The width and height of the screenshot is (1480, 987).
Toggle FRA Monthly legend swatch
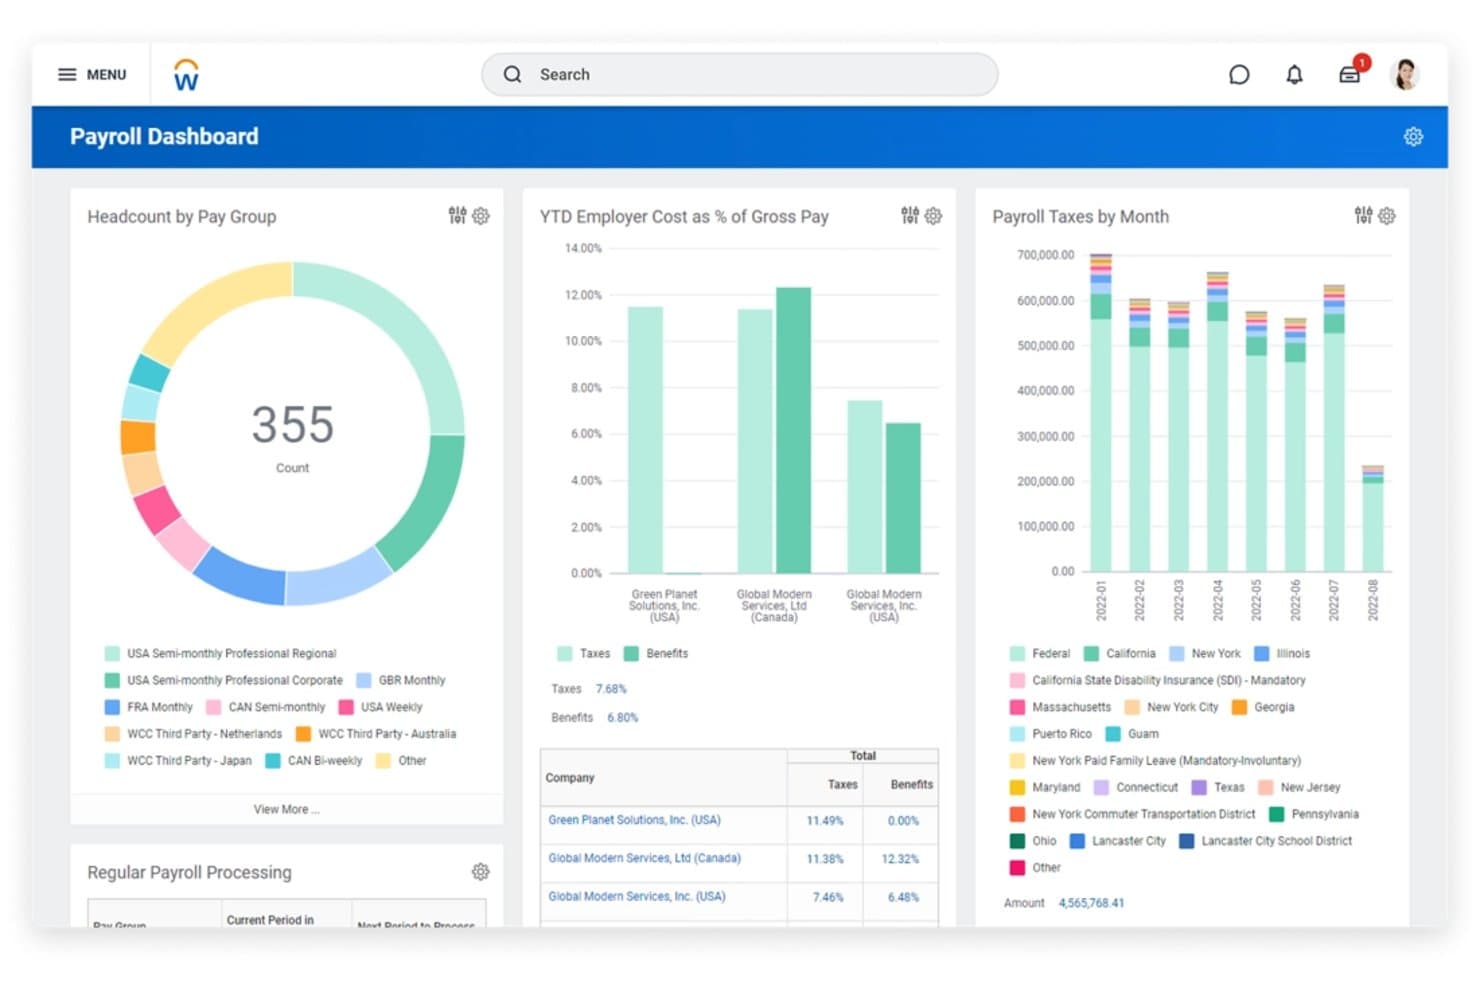[113, 708]
